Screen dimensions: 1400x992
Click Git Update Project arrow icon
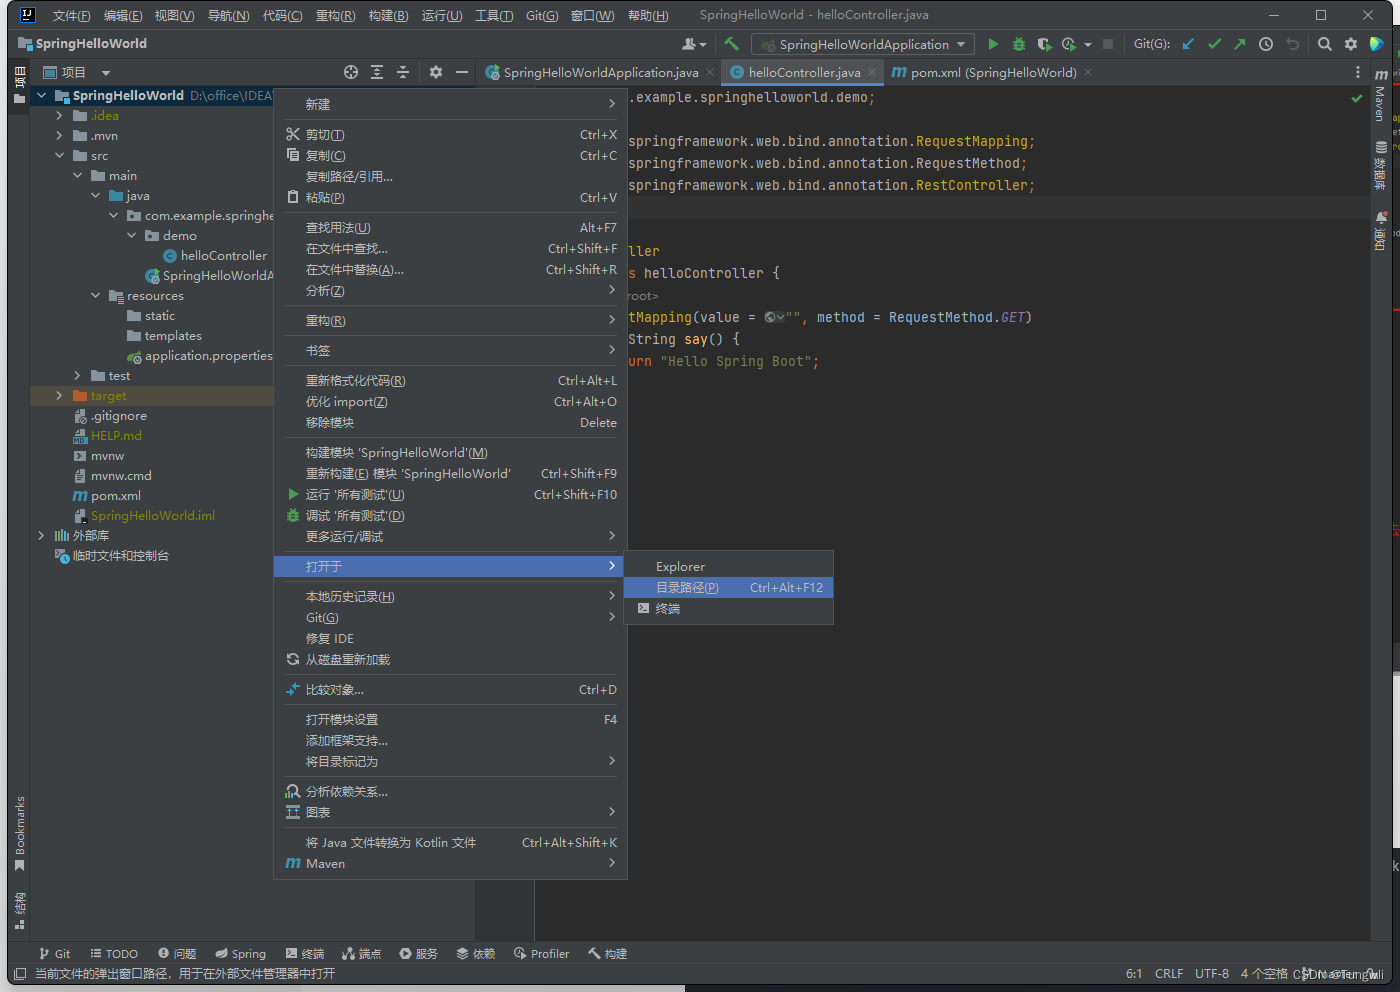[1188, 44]
